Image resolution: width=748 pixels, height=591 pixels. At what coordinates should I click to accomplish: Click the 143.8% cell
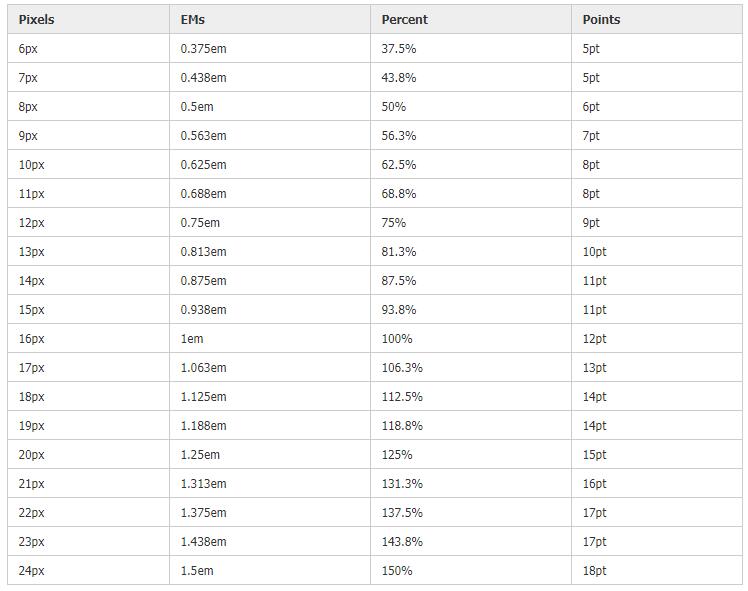tap(471, 541)
